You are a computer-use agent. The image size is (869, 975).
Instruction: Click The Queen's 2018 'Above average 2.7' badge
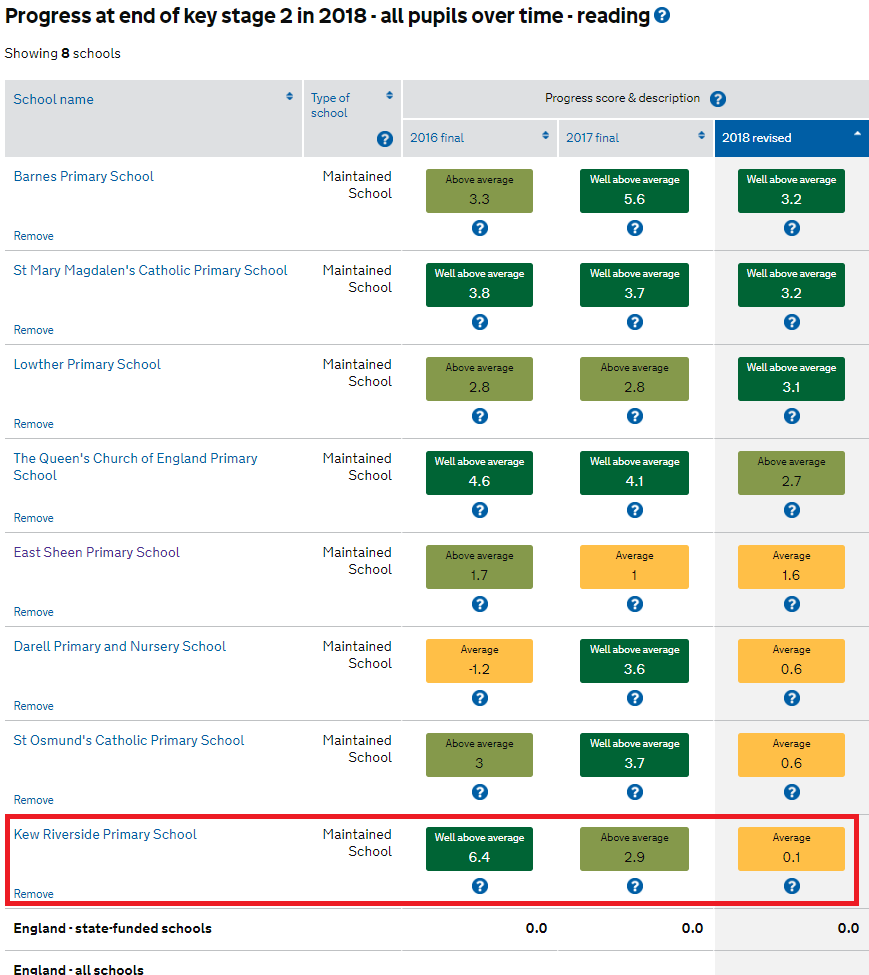[791, 473]
